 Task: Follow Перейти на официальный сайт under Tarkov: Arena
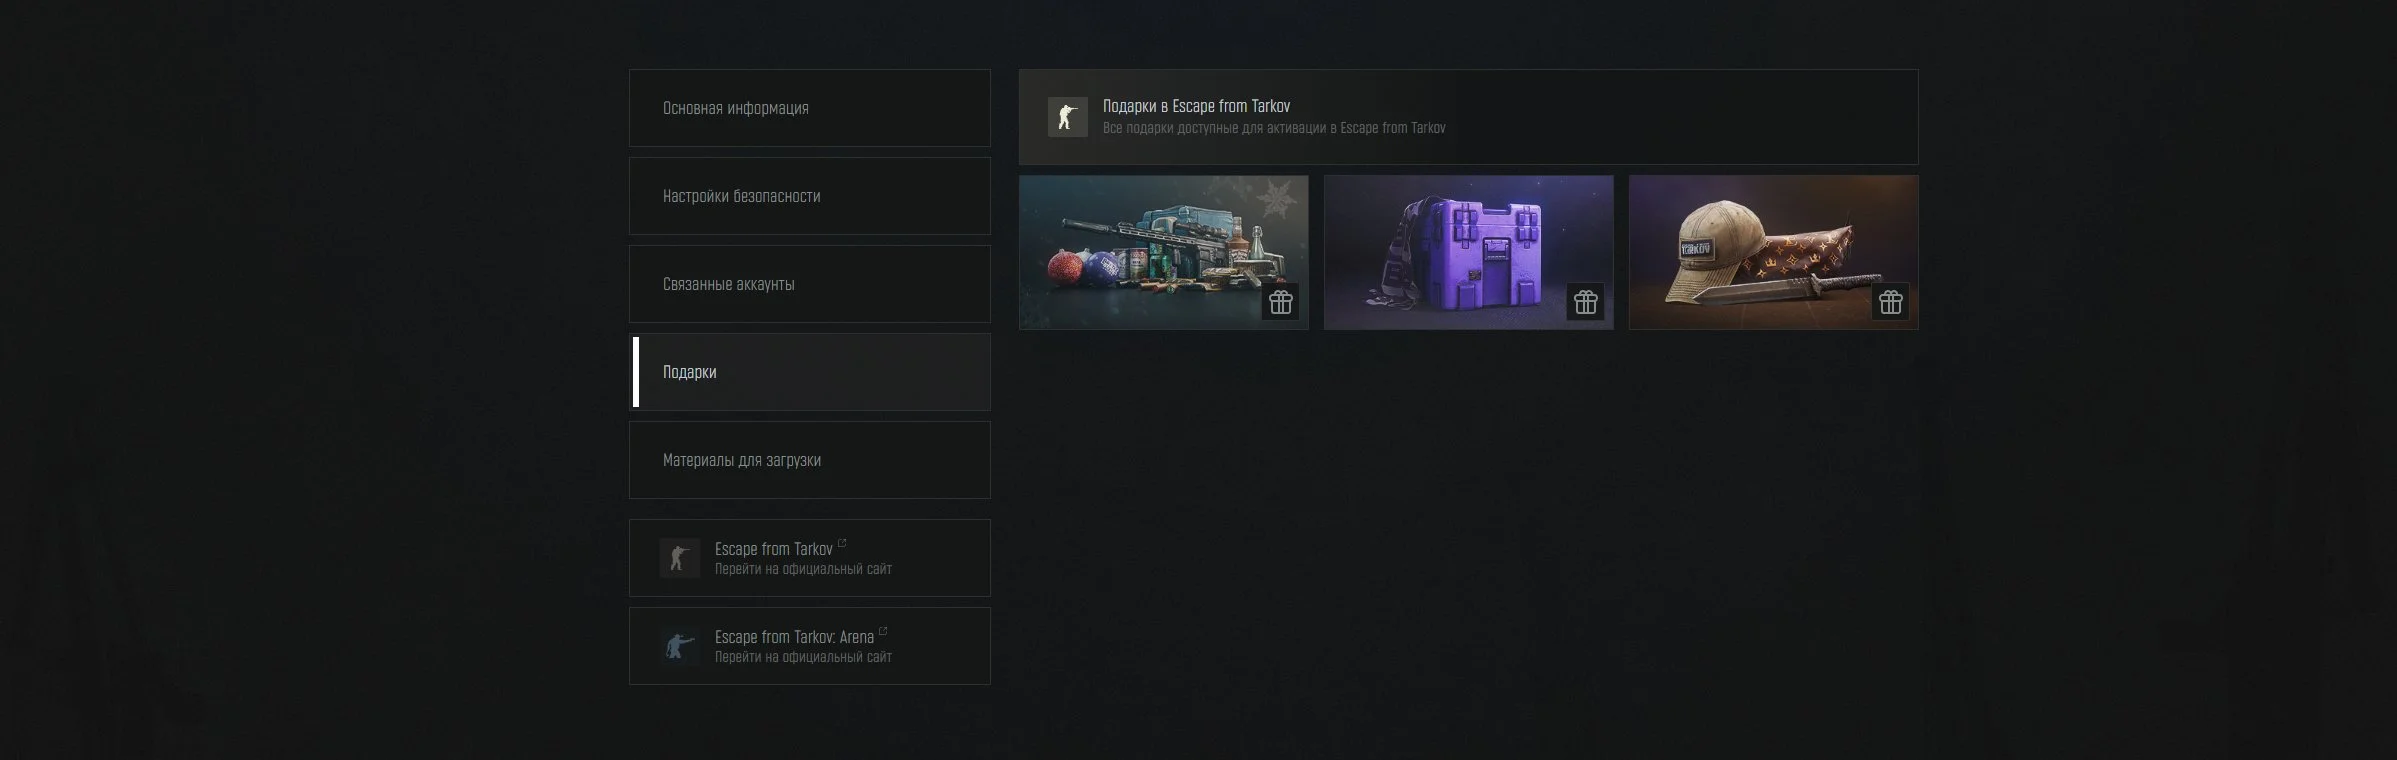coord(803,657)
